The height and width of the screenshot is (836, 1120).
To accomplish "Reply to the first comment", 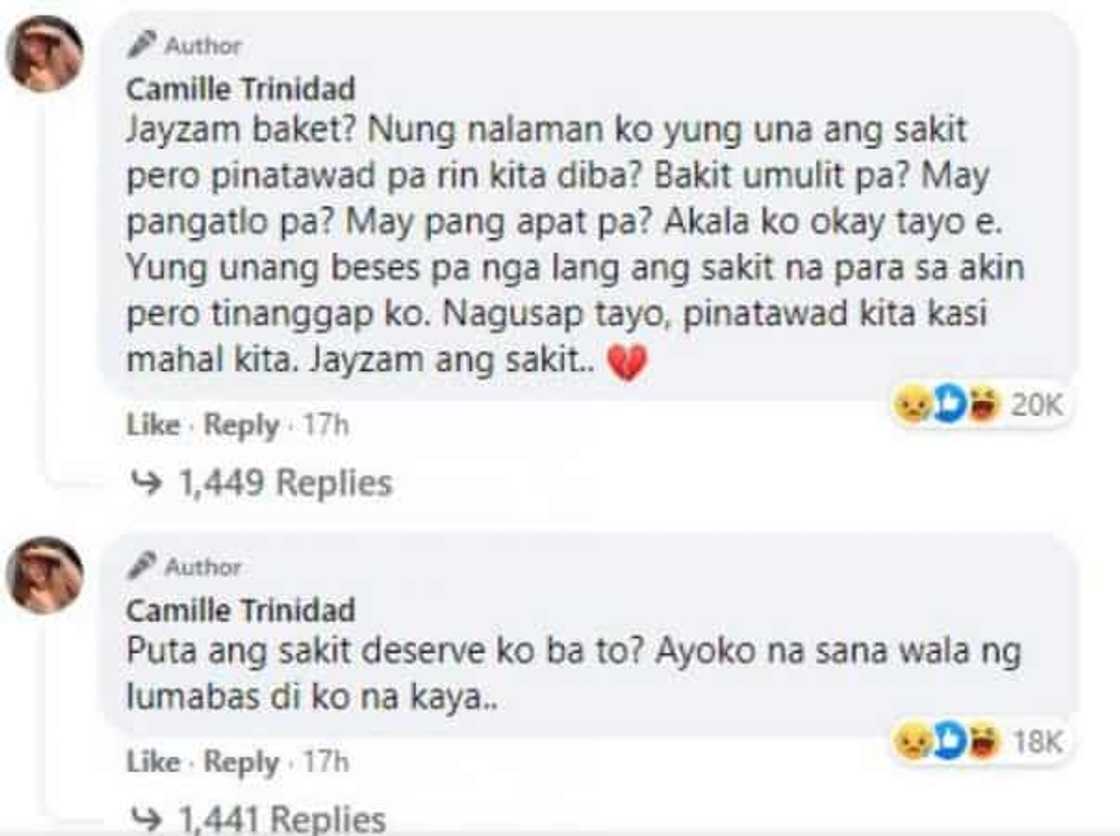I will point(241,425).
